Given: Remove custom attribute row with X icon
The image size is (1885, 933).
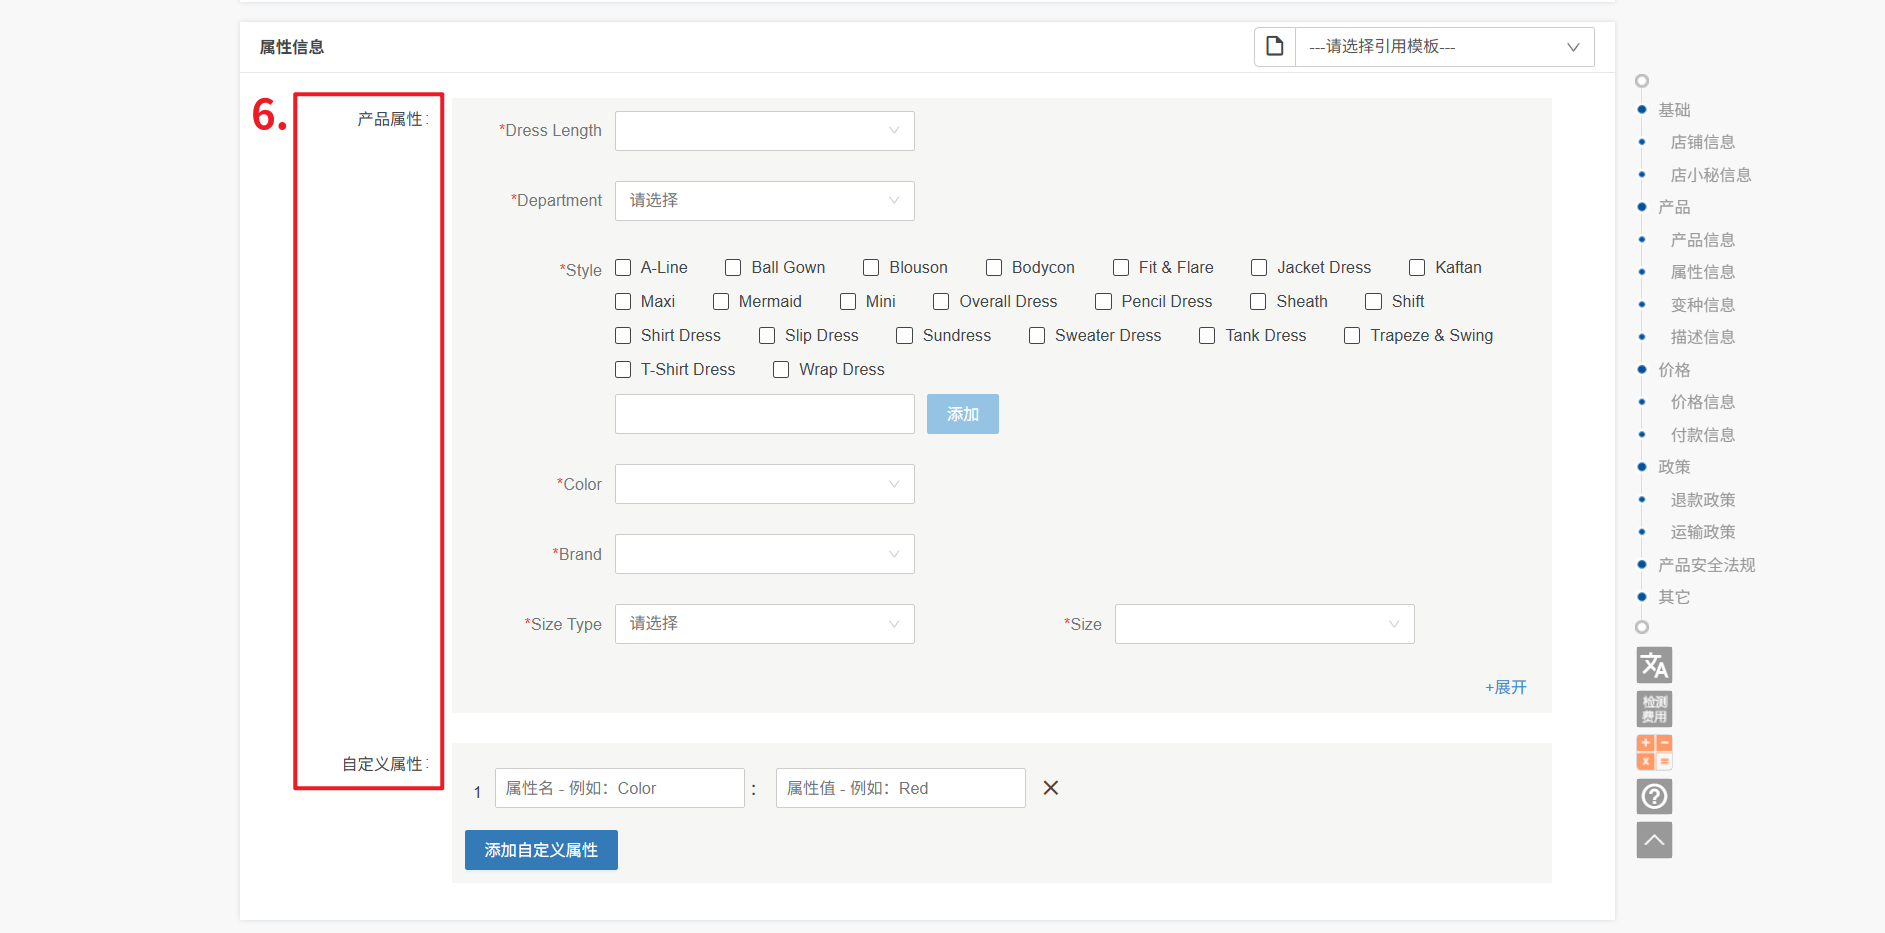Looking at the screenshot, I should [x=1050, y=788].
